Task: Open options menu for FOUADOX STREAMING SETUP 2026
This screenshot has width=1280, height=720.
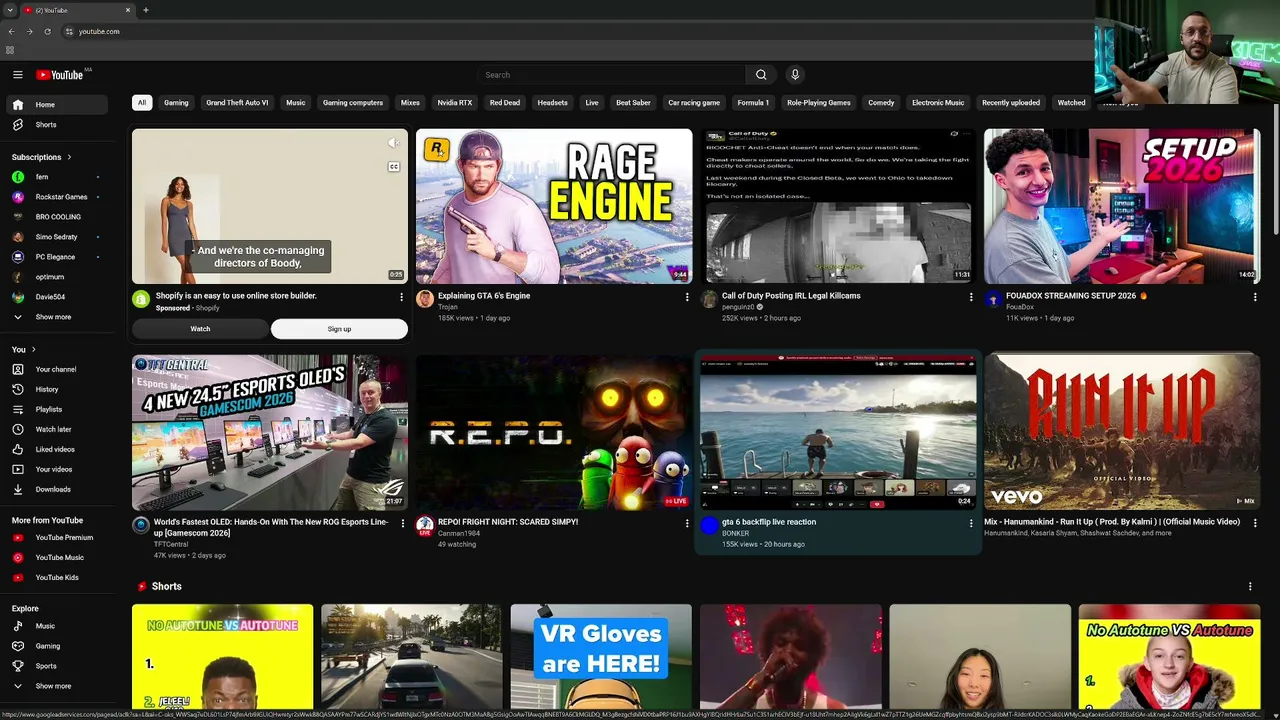Action: [1255, 297]
